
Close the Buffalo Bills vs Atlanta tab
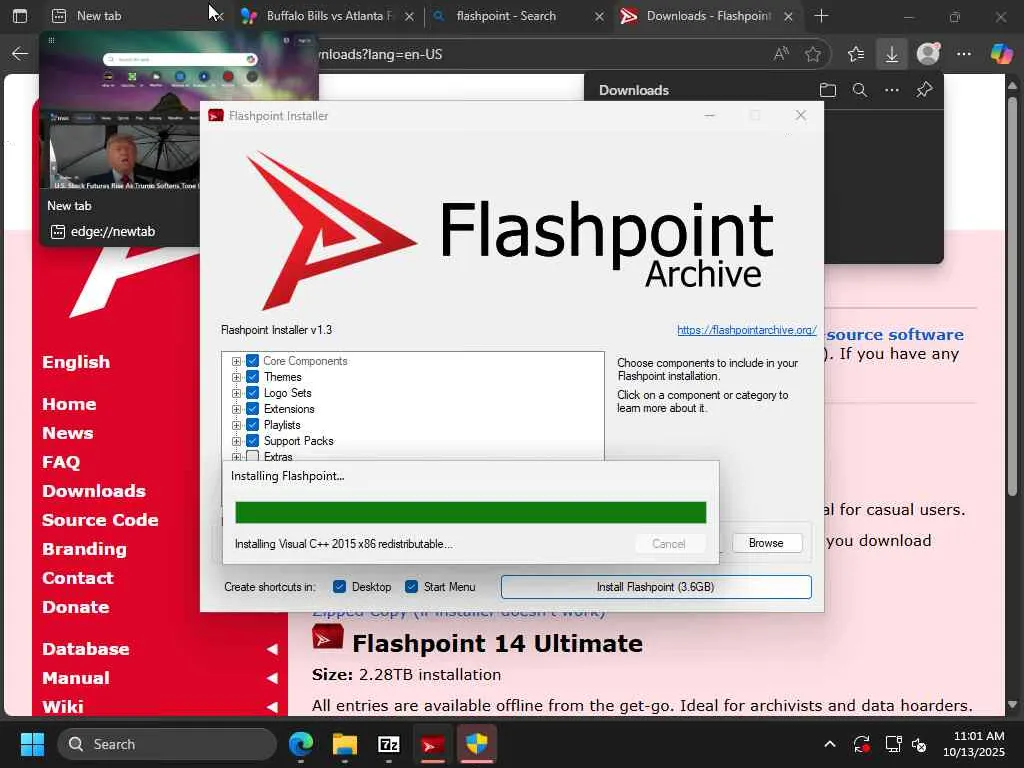pos(409,16)
